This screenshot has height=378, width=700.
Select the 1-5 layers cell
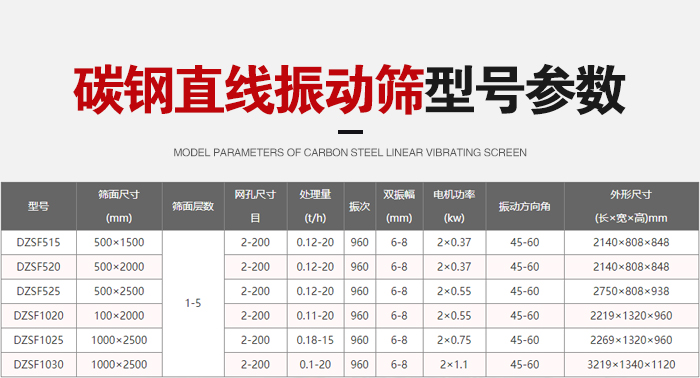coord(193,303)
